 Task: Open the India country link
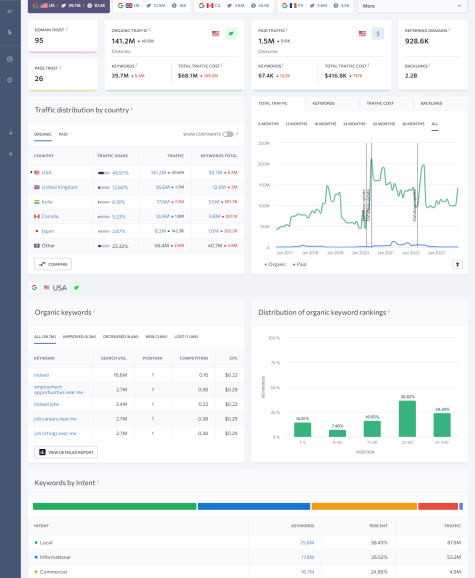pos(47,202)
